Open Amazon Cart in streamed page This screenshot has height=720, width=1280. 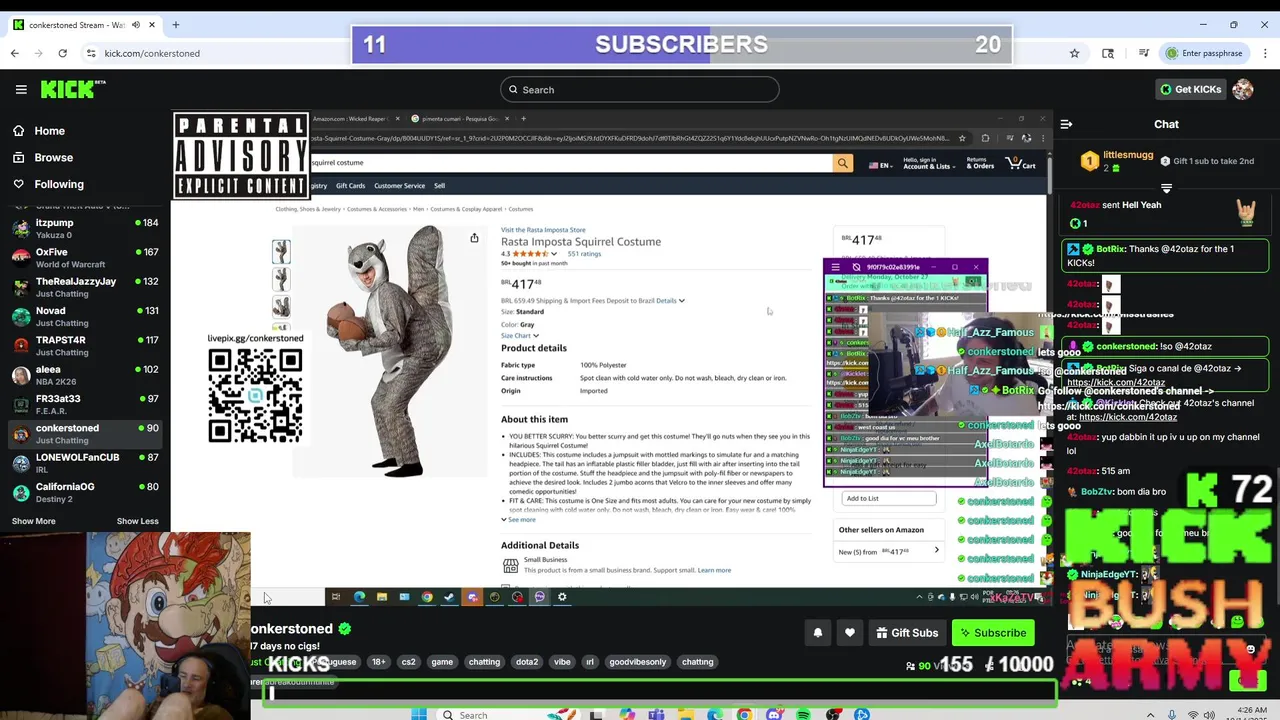click(1022, 163)
